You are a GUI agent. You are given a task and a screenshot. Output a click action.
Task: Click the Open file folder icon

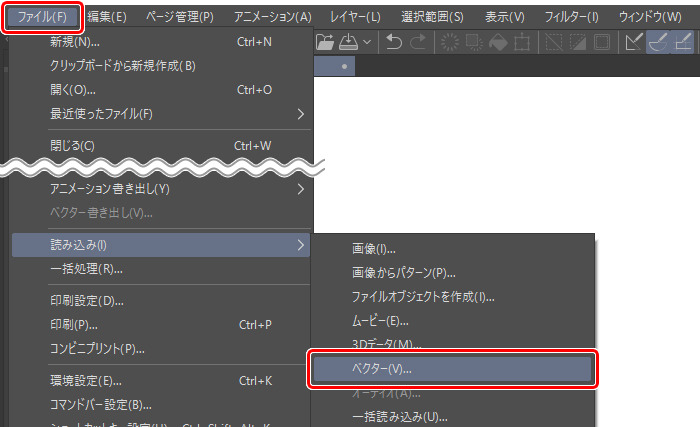(x=325, y=42)
